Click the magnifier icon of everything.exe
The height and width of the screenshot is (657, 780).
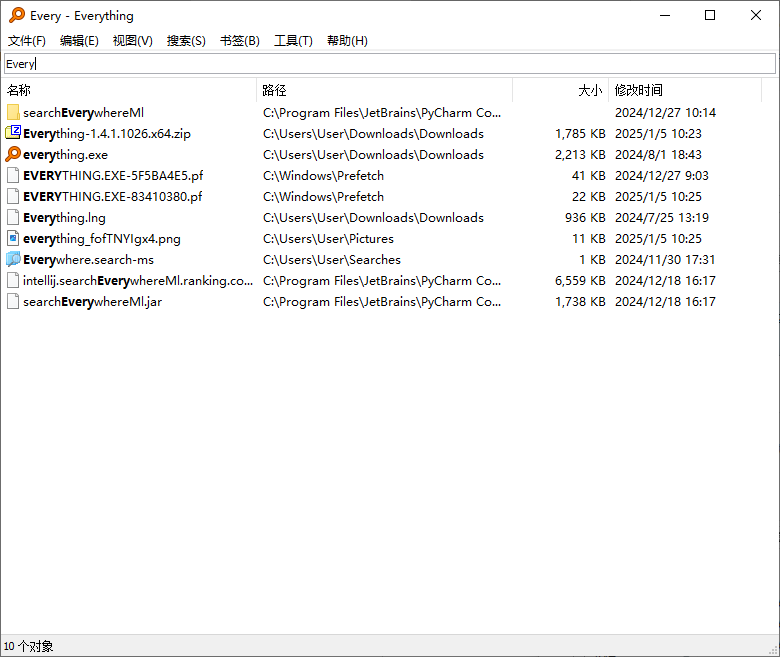click(x=13, y=154)
